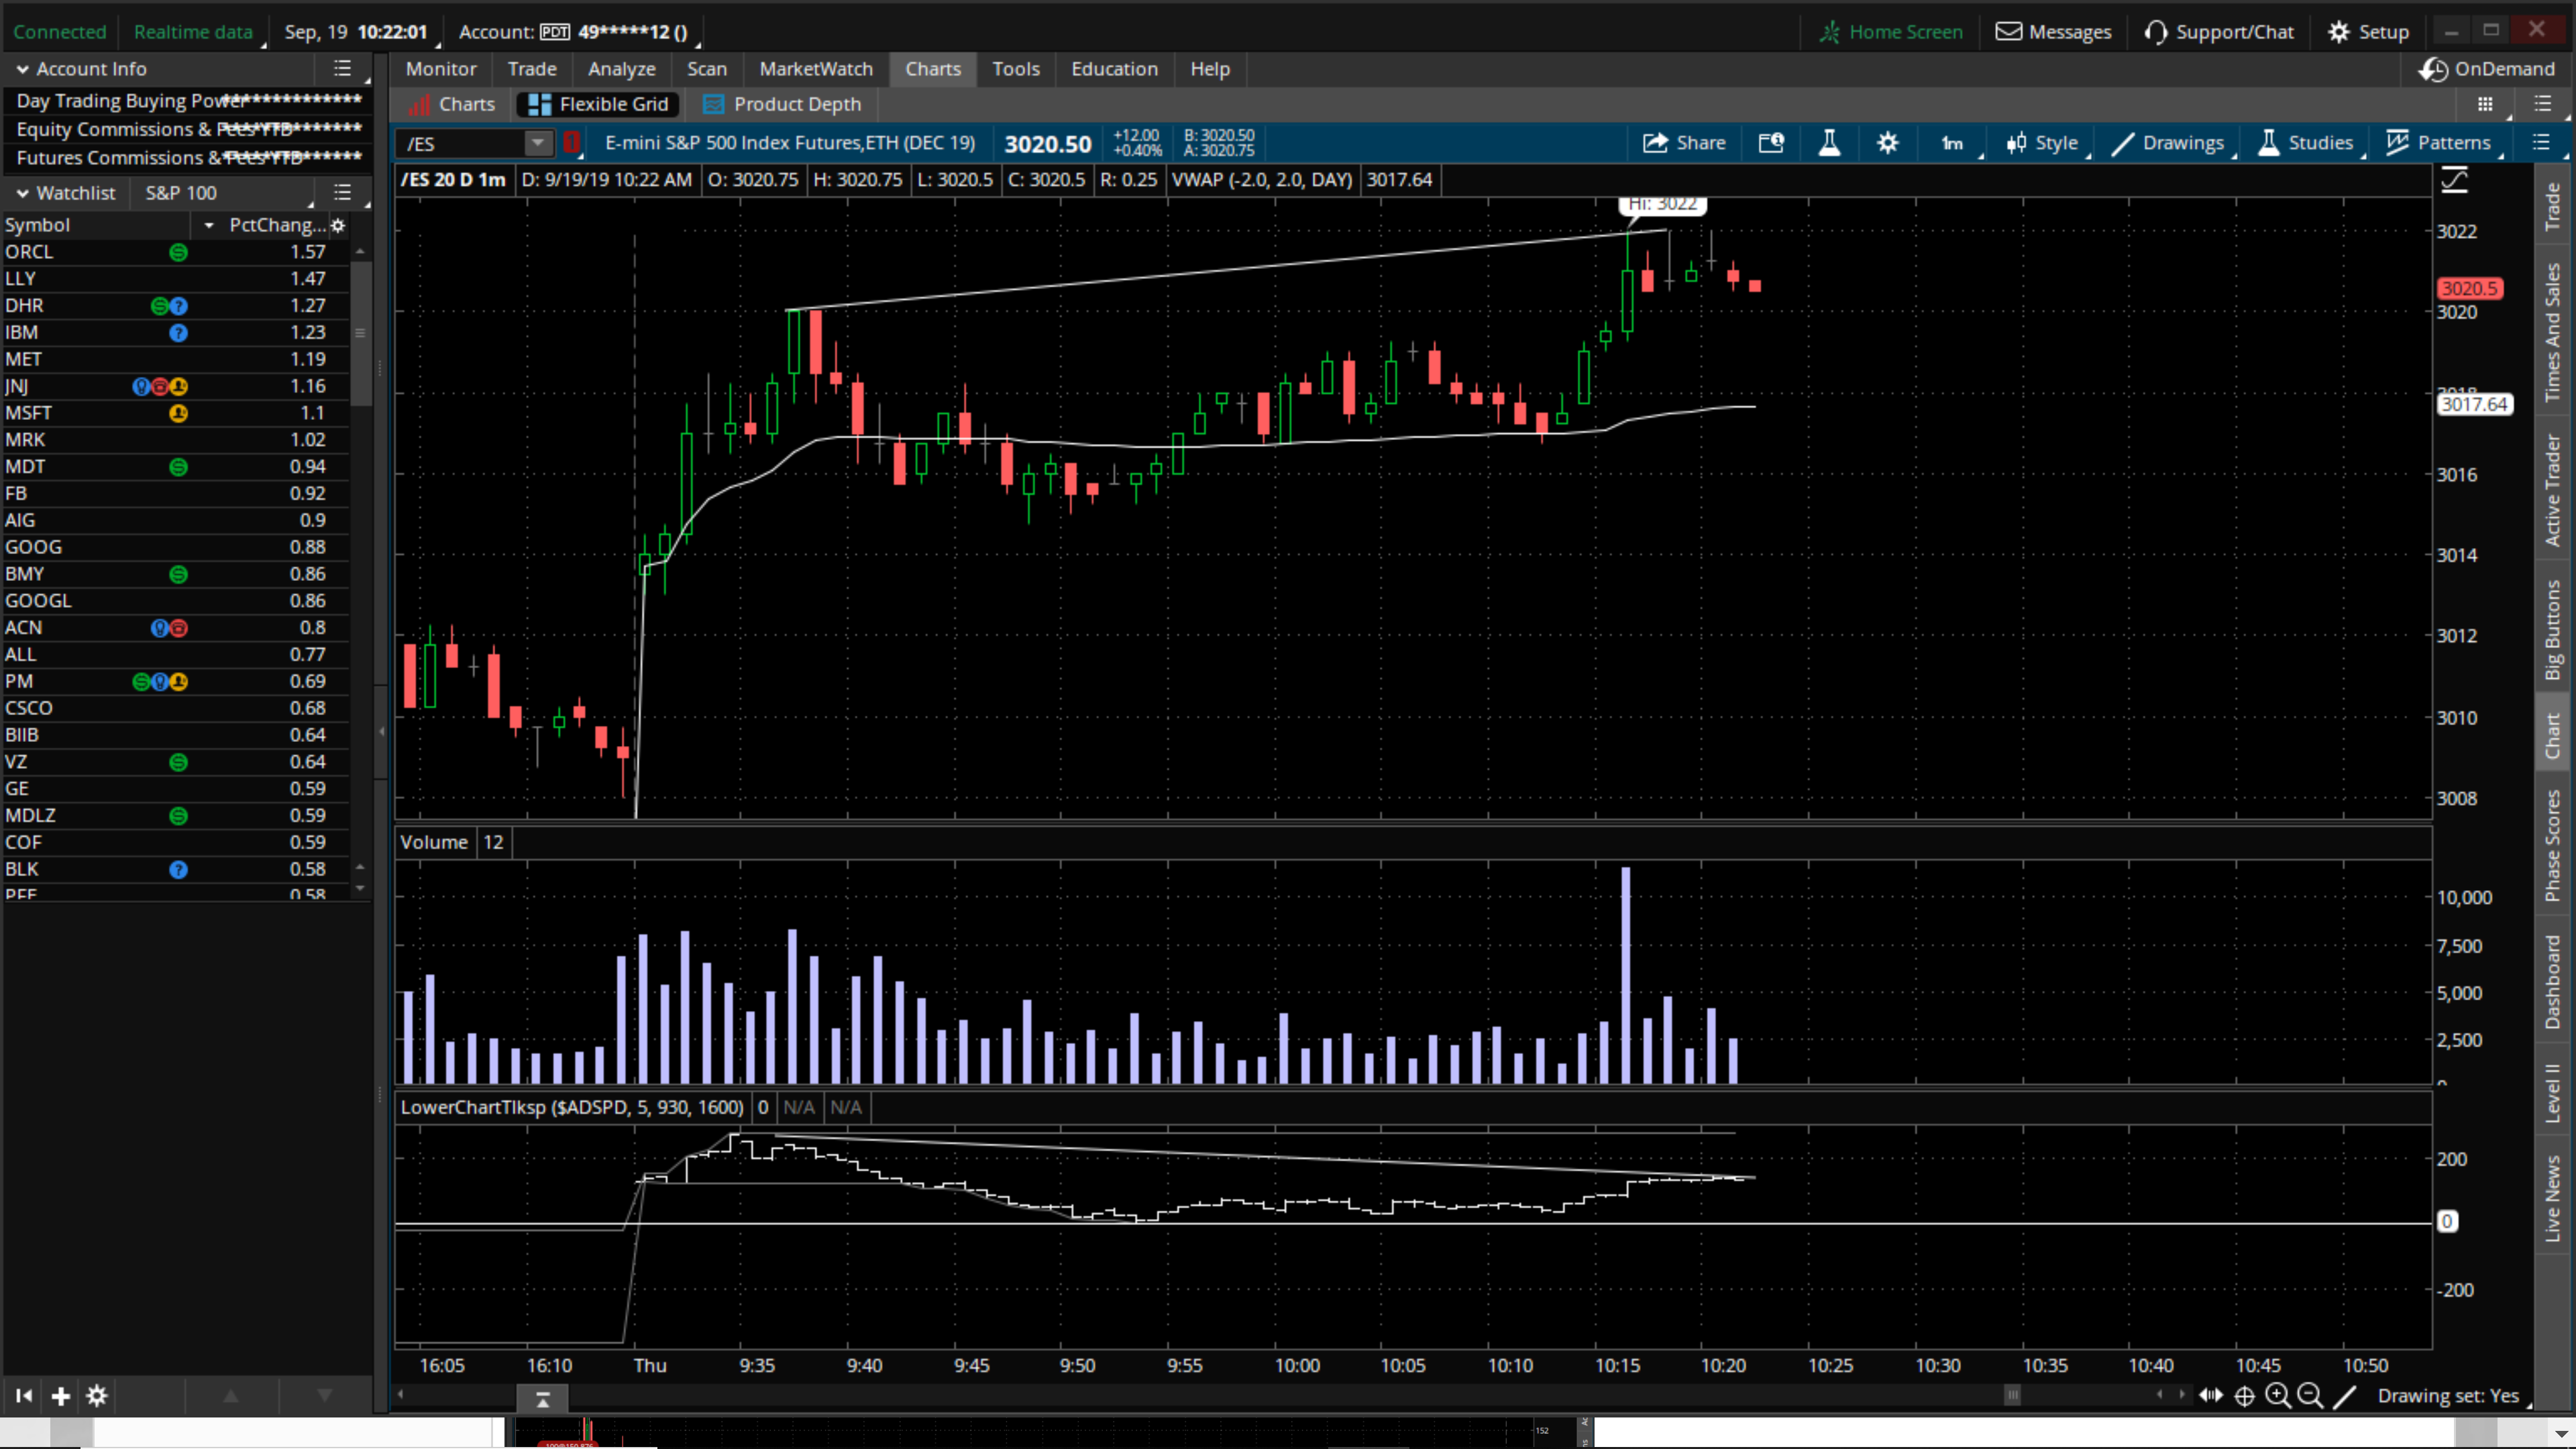This screenshot has width=2576, height=1449.
Task: Add a gadget with the plus icon
Action: pyautogui.click(x=61, y=1395)
